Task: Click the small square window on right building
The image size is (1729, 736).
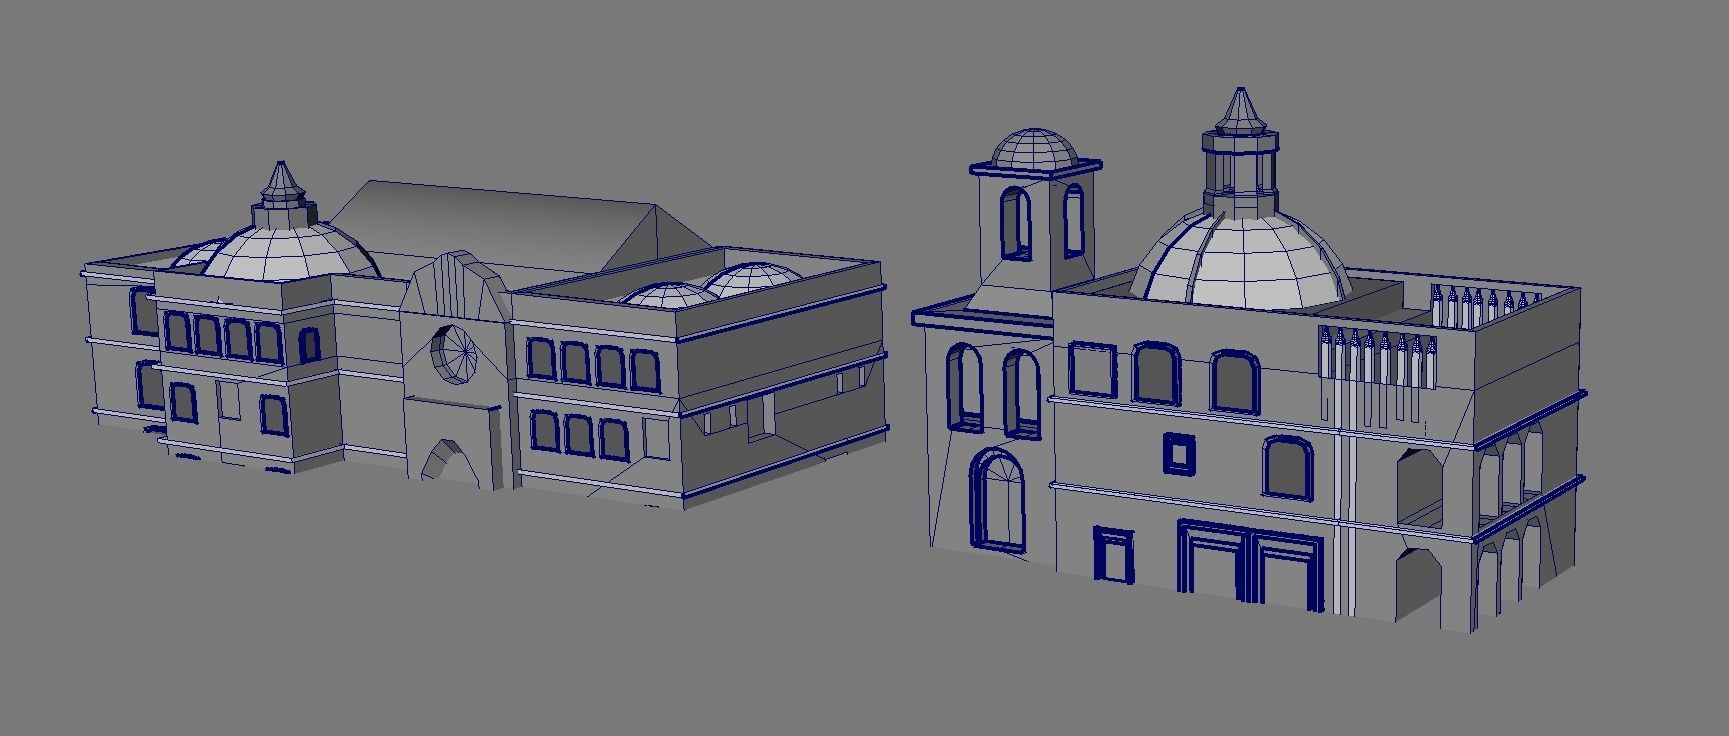Action: click(x=1179, y=453)
